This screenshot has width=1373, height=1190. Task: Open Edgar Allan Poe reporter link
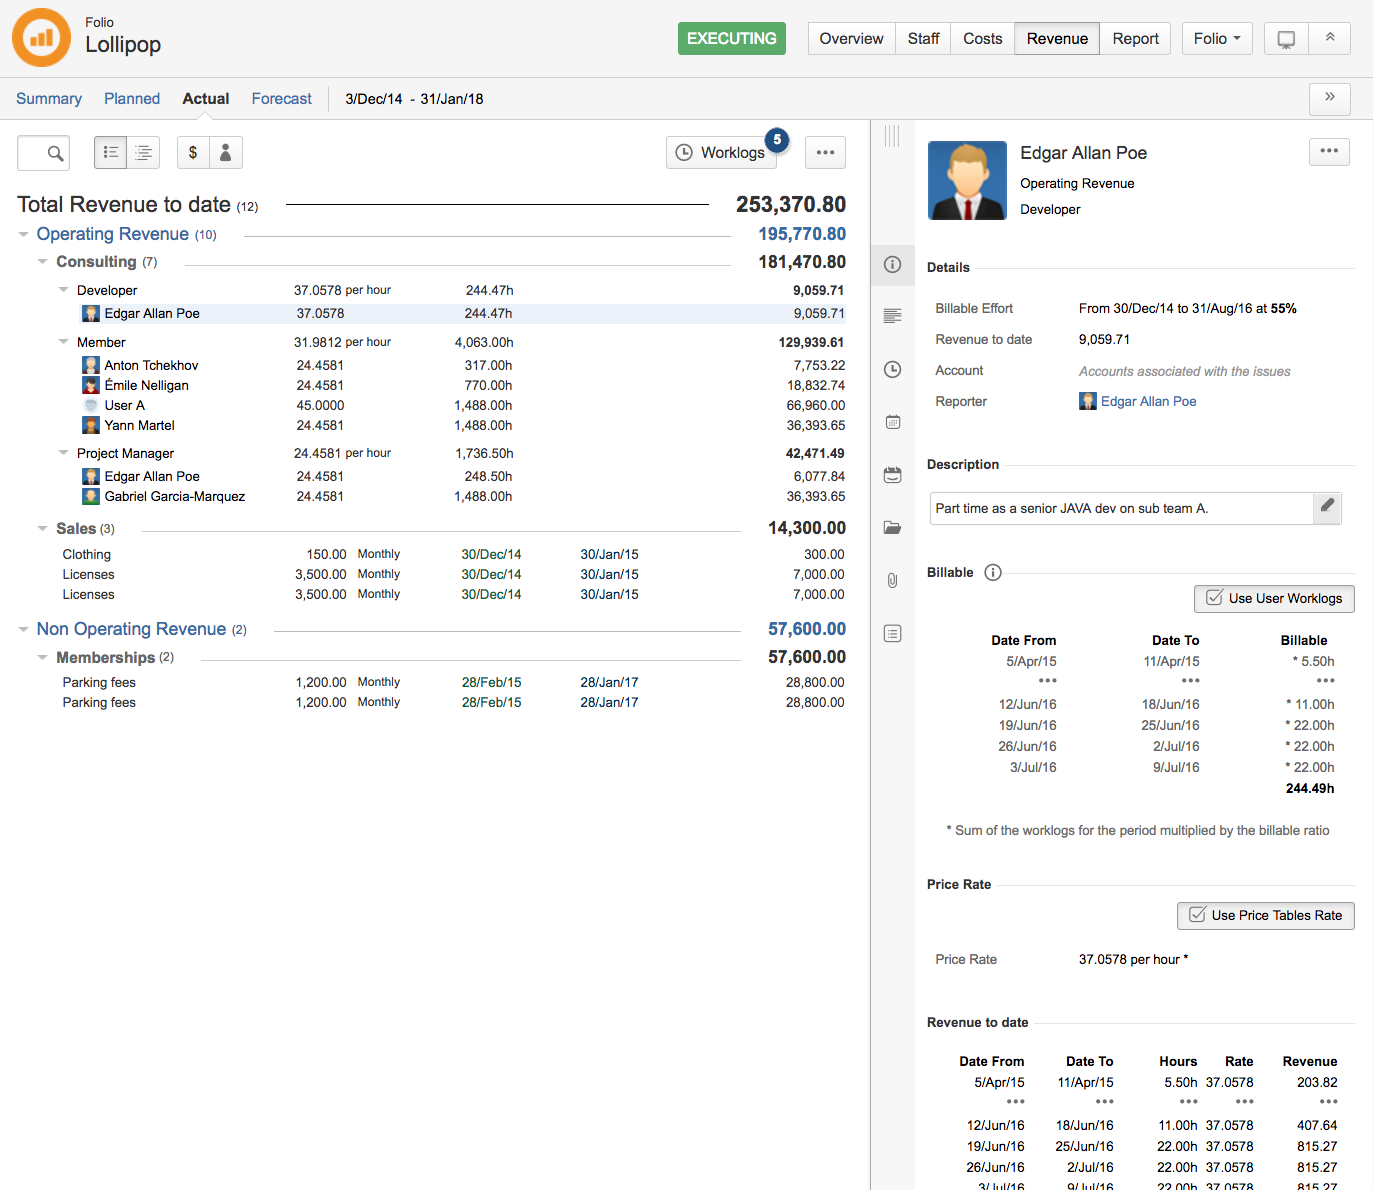point(1148,402)
